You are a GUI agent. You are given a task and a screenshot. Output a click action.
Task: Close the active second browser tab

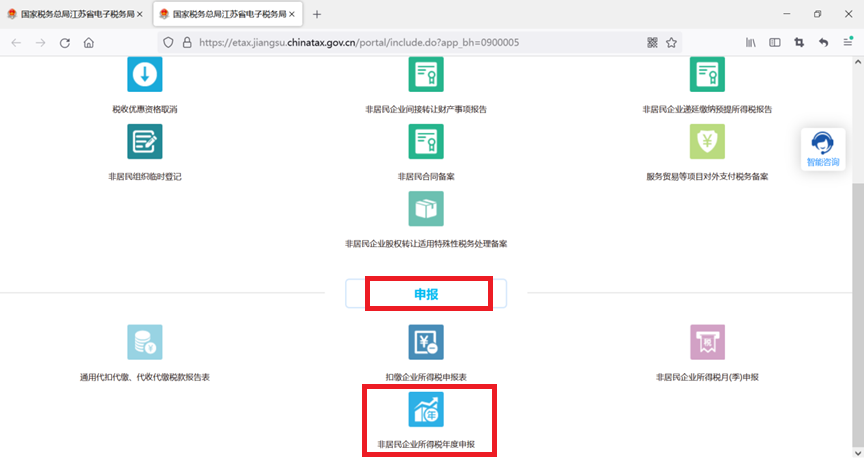292,14
